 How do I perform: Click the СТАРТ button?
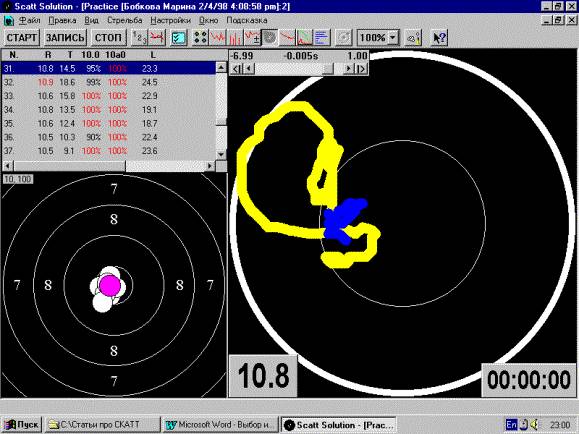[x=22, y=38]
